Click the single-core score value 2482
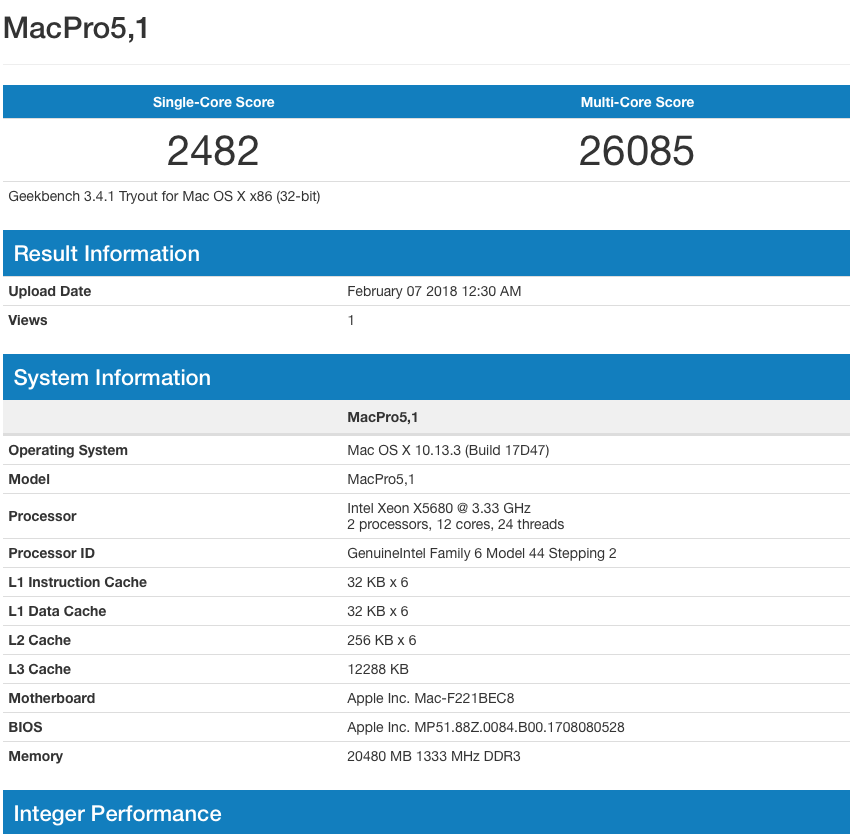The height and width of the screenshot is (834, 851). coord(213,151)
